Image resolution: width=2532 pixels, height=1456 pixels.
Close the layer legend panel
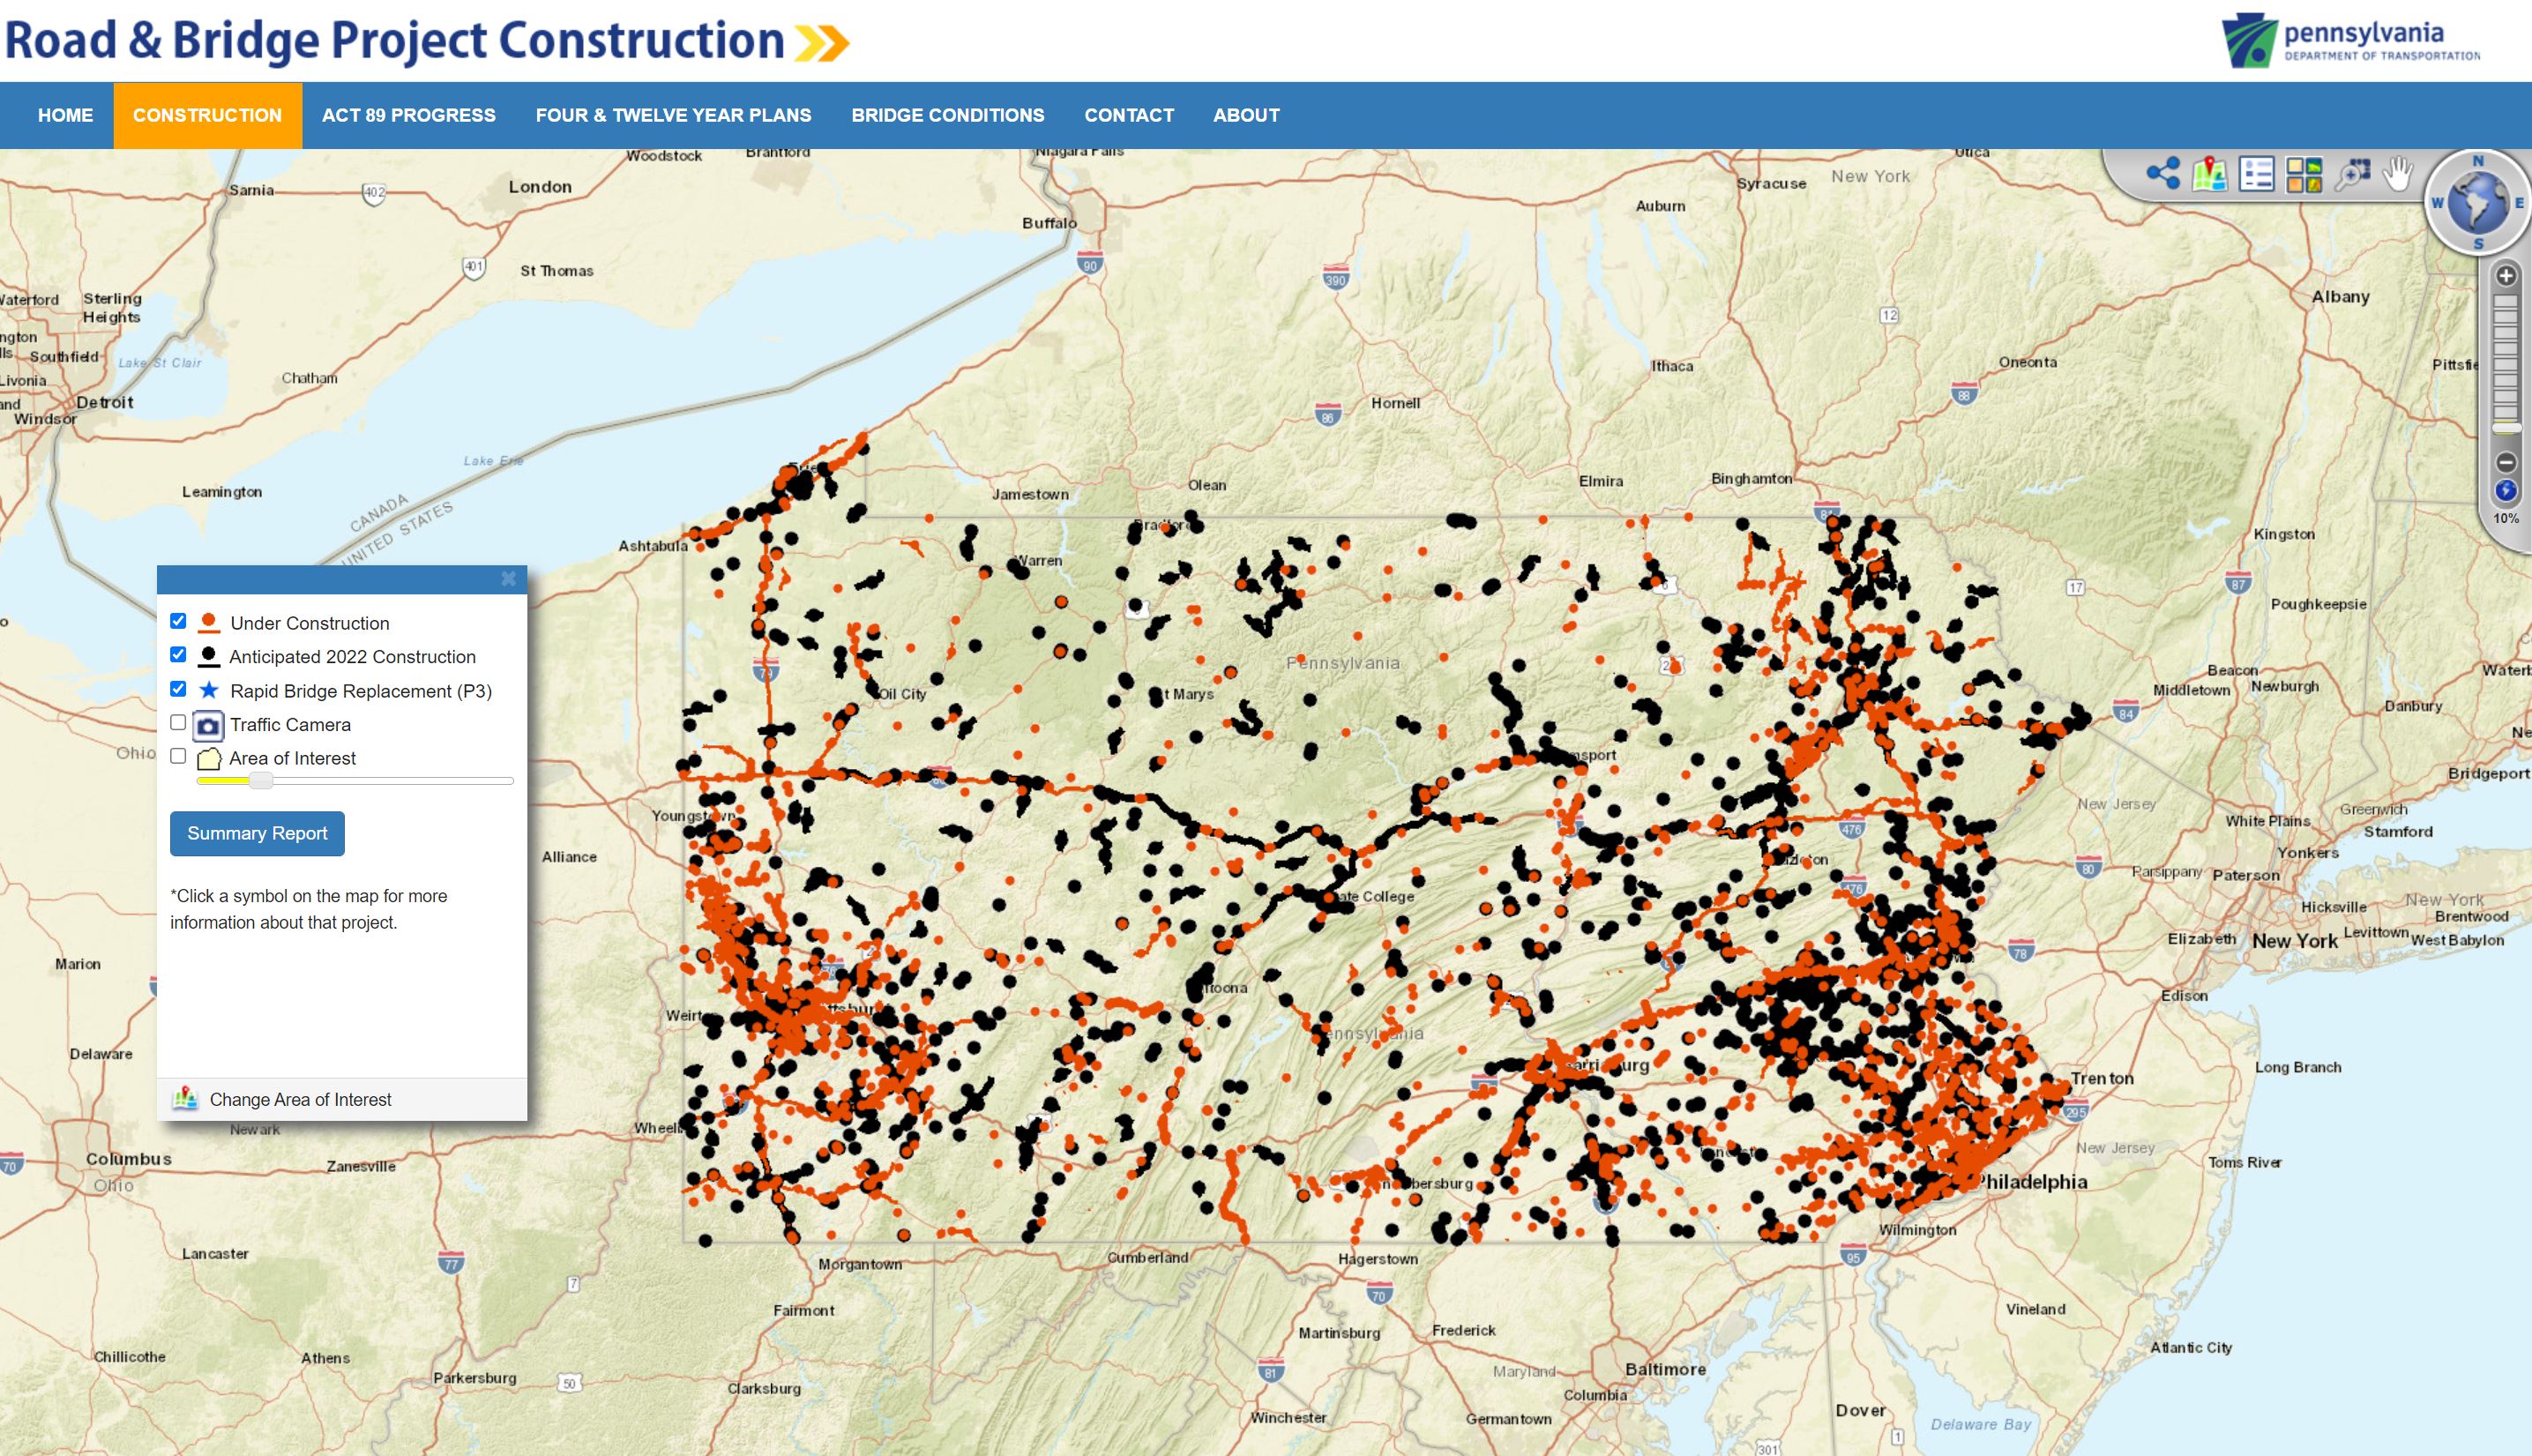pos(508,579)
